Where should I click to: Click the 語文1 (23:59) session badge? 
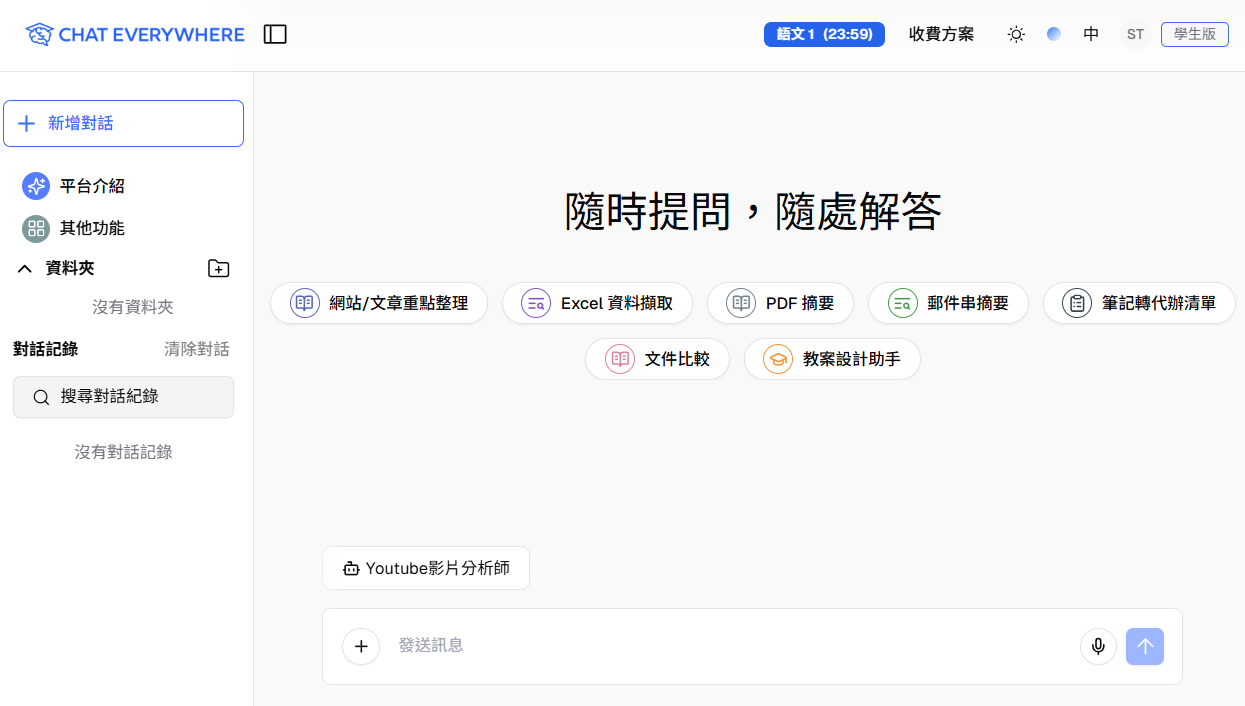pos(824,34)
